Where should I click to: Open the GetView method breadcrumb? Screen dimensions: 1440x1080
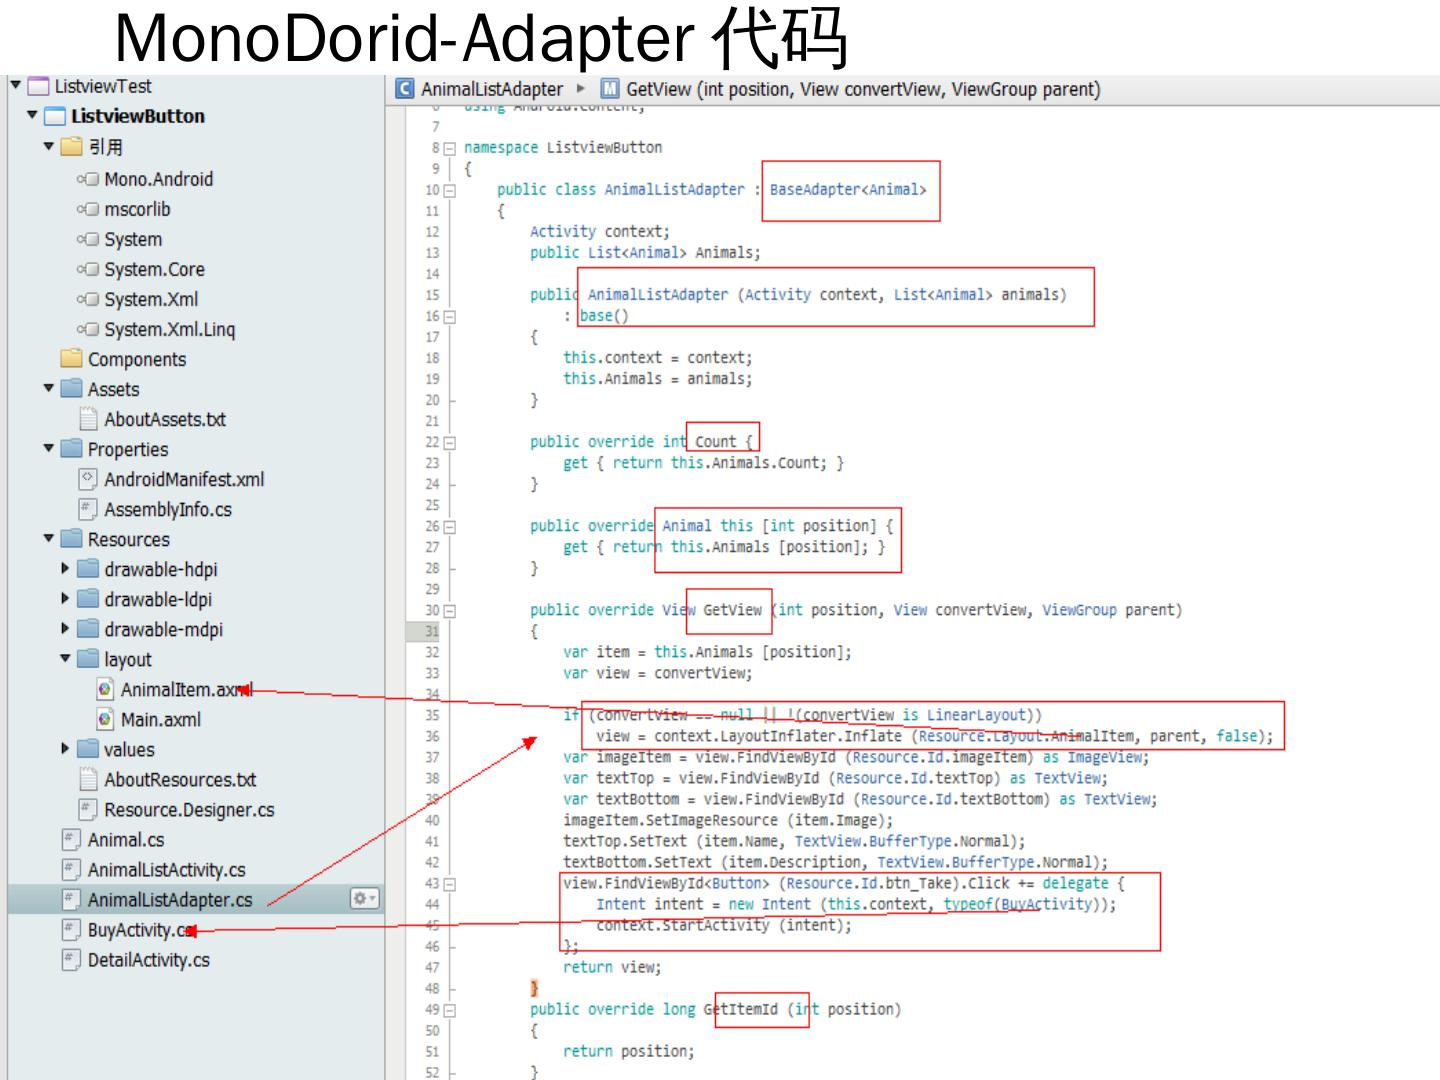click(x=863, y=89)
